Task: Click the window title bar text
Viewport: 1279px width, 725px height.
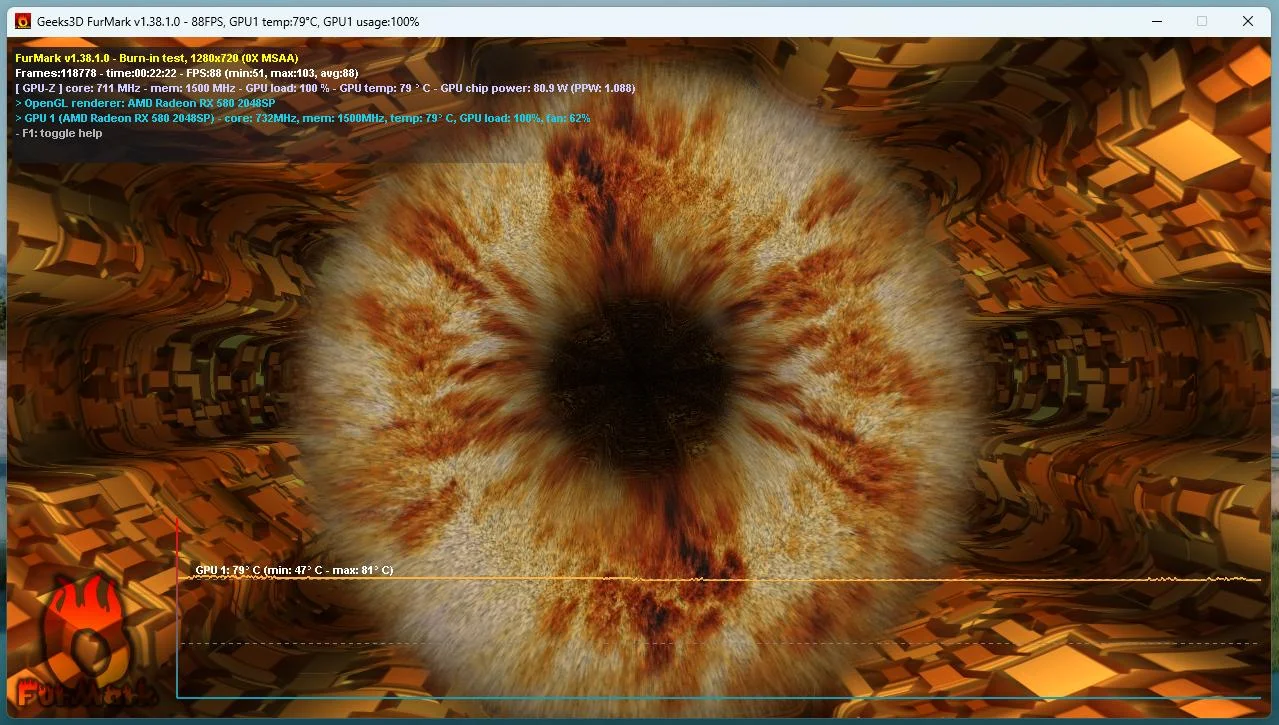Action: tap(228, 21)
